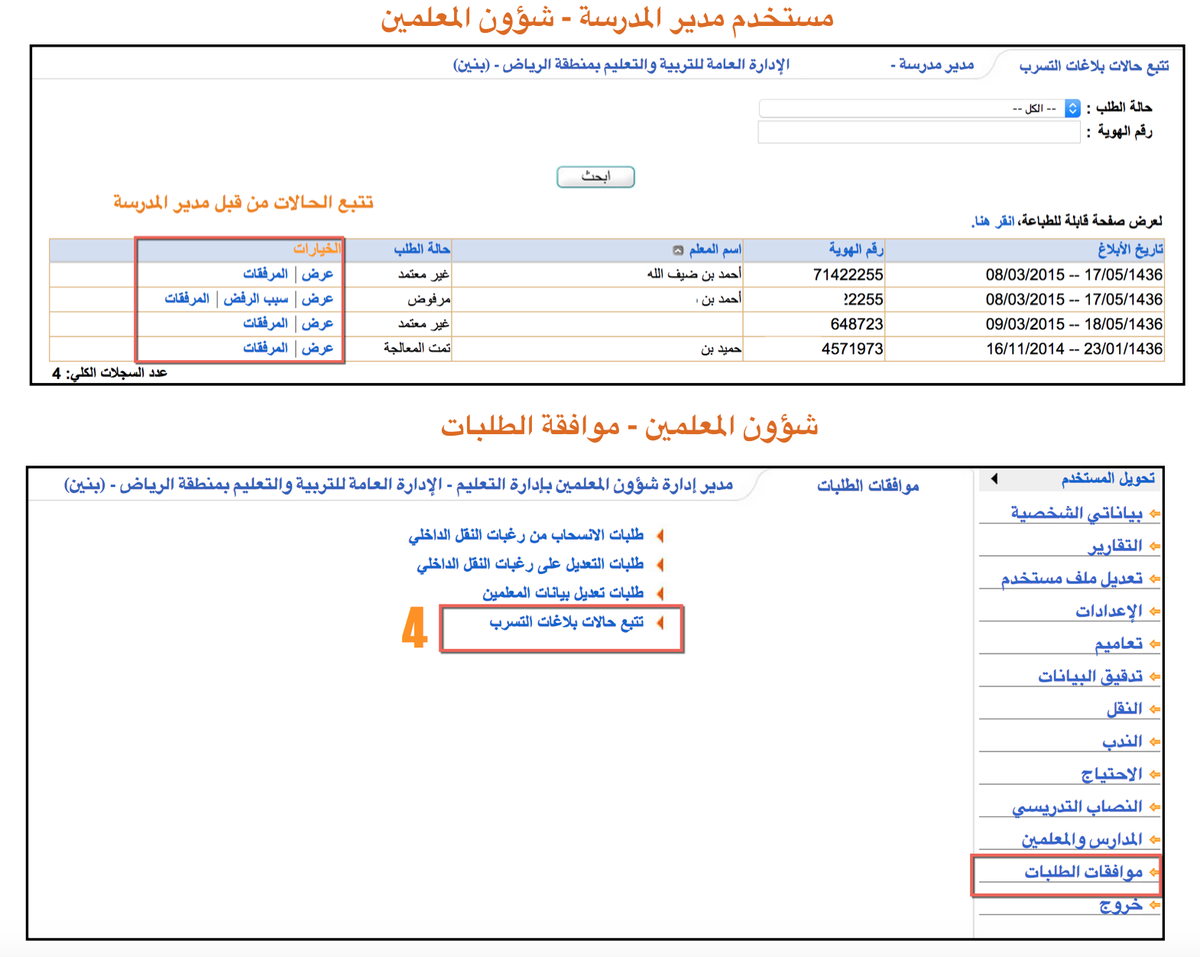Open المرفقات for ID 648723 row
1200x957 pixels.
point(266,324)
